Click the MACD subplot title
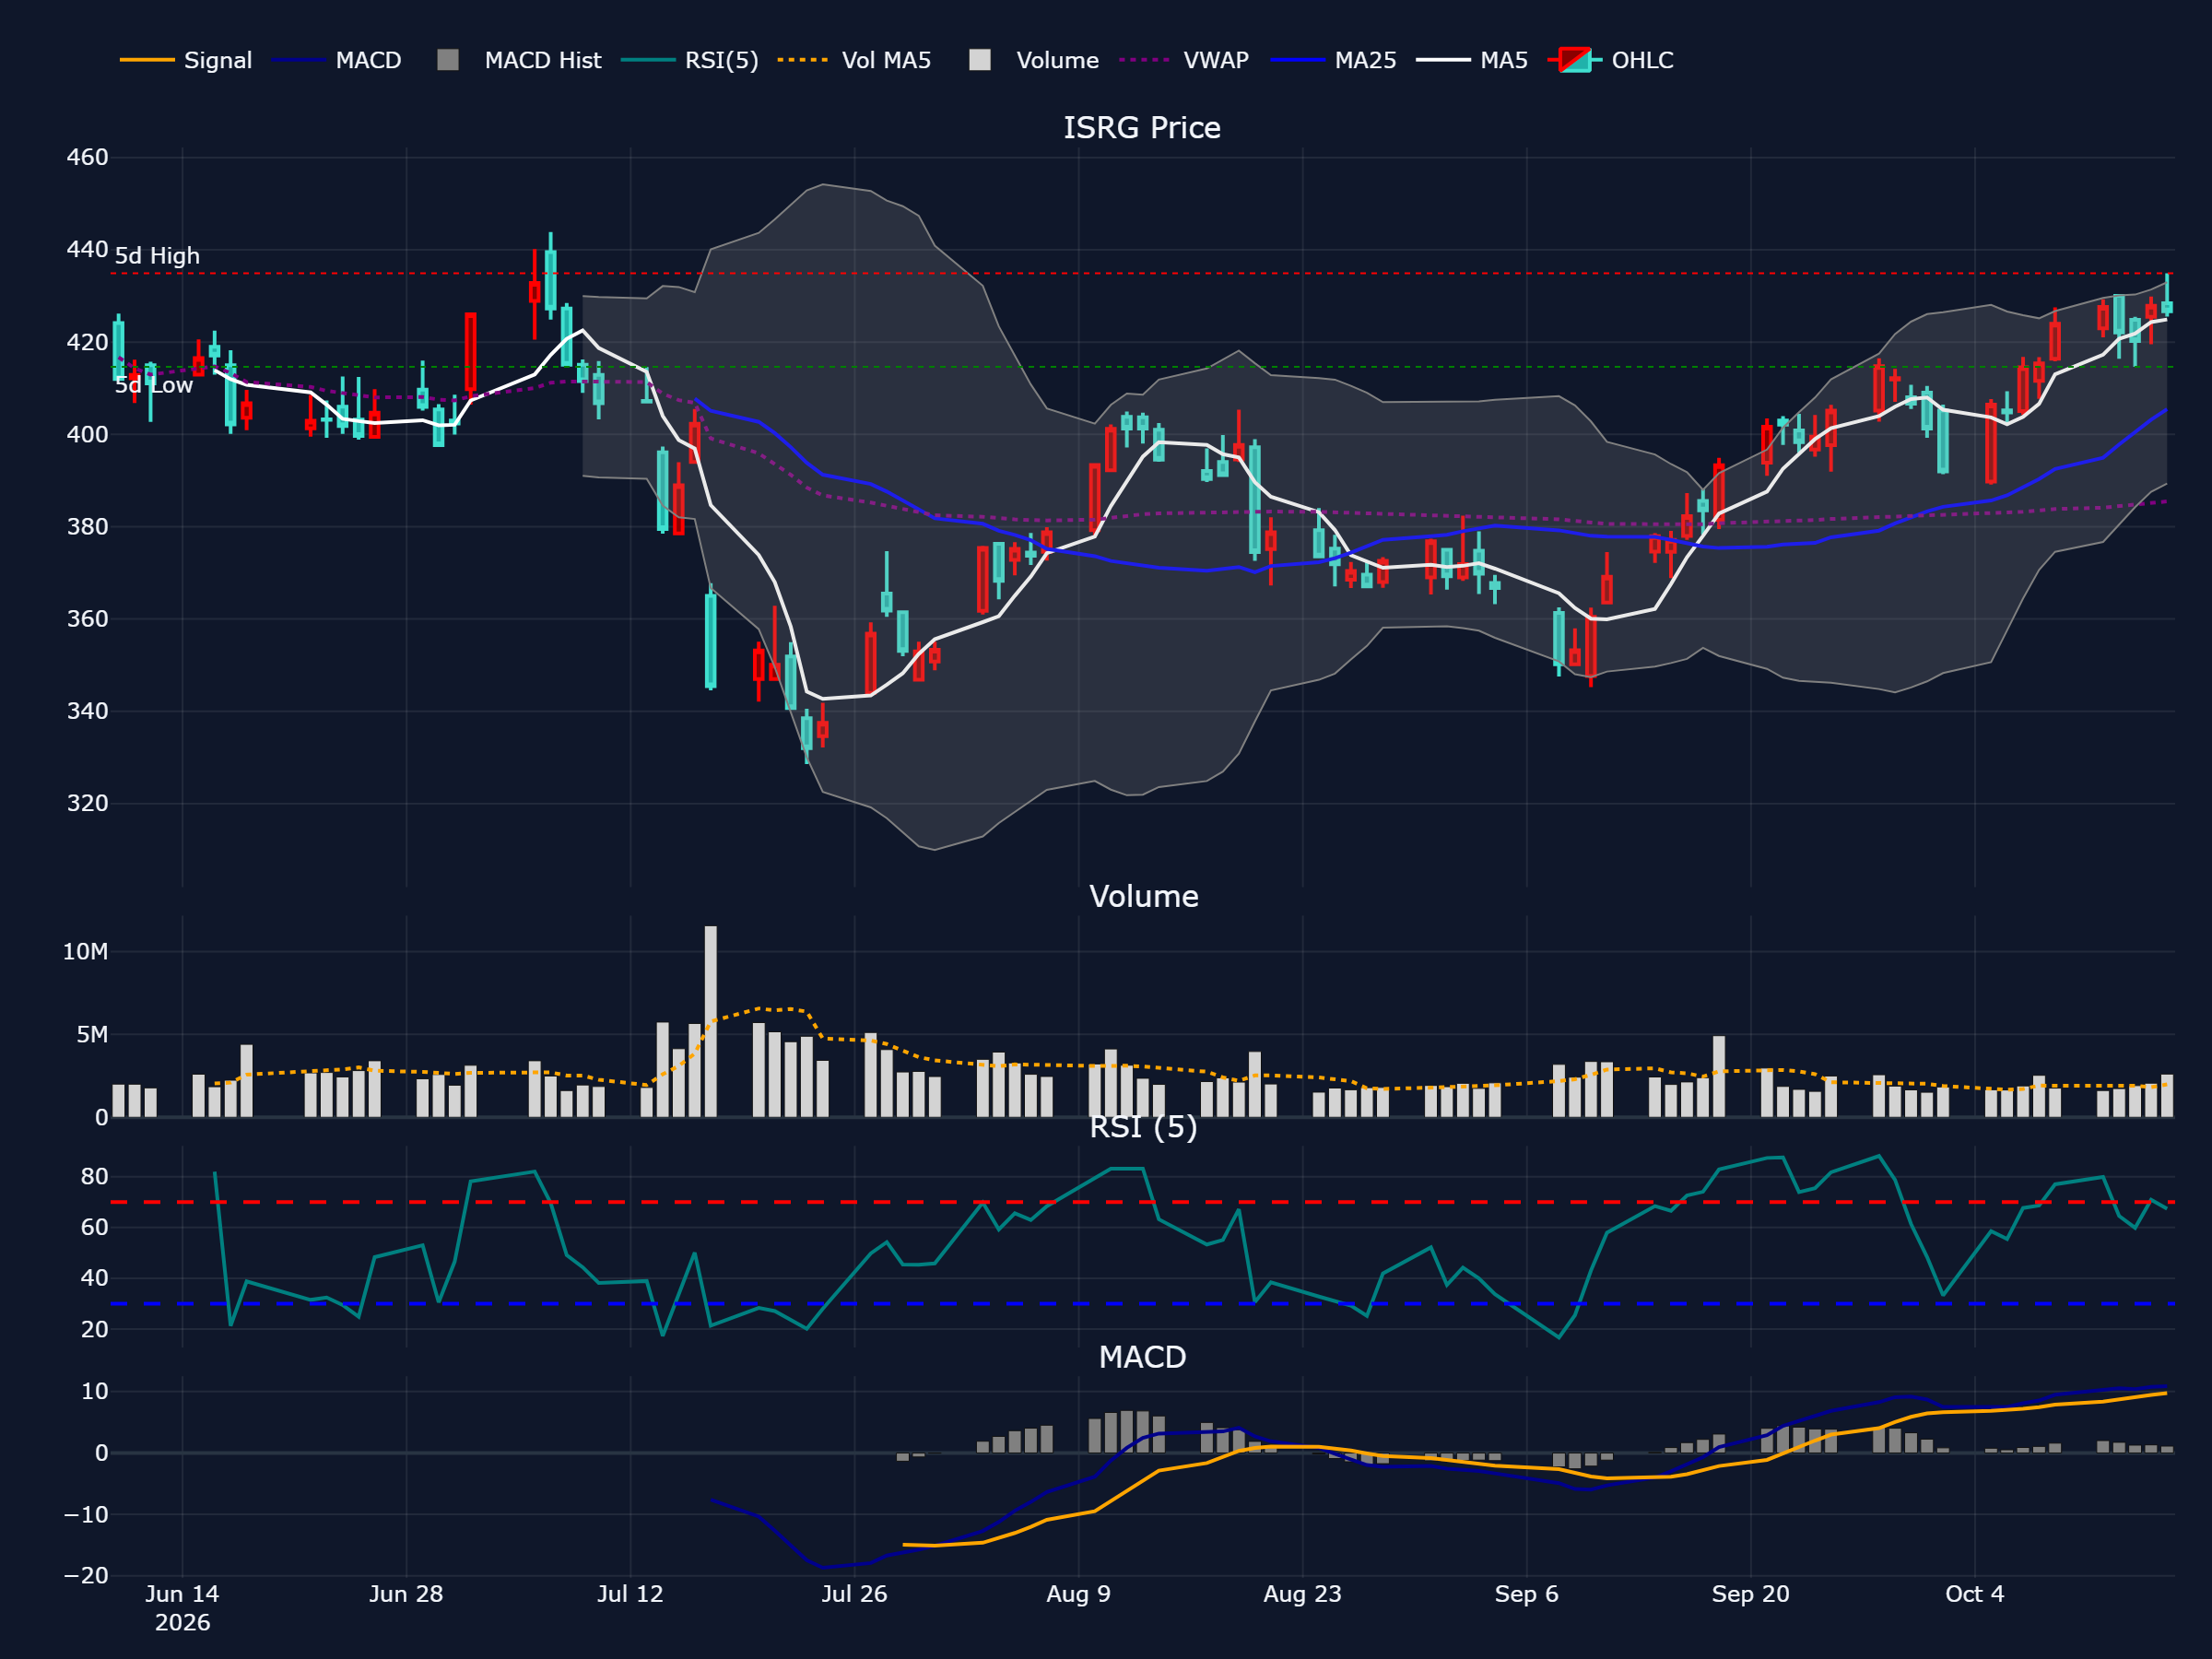Screen dimensions: 2212x1659 click(x=1142, y=1357)
